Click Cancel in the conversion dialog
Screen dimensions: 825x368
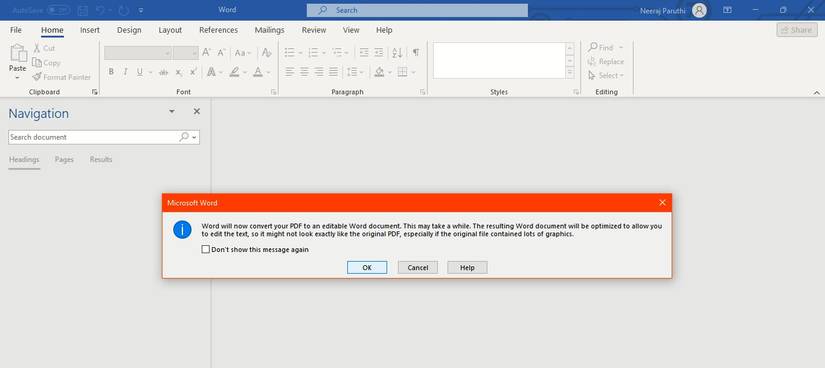tap(418, 267)
